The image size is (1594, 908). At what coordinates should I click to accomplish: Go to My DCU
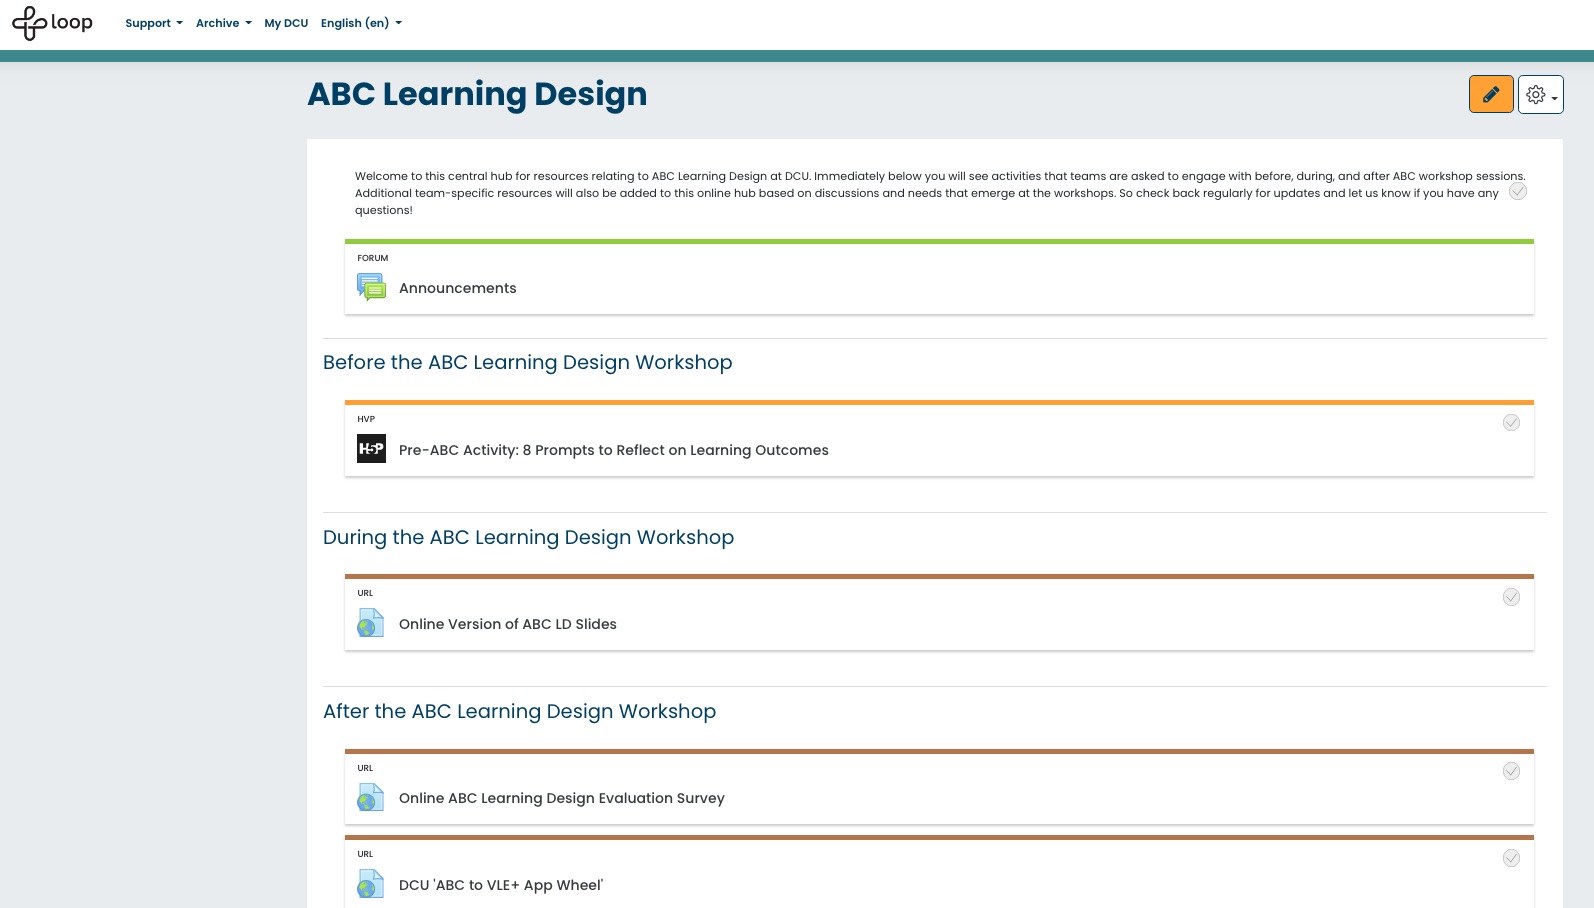pos(286,23)
